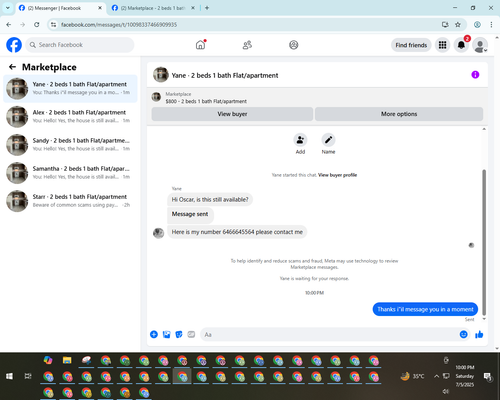The width and height of the screenshot is (500, 400).
Task: Show hidden system tray icons
Action: [x=436, y=376]
